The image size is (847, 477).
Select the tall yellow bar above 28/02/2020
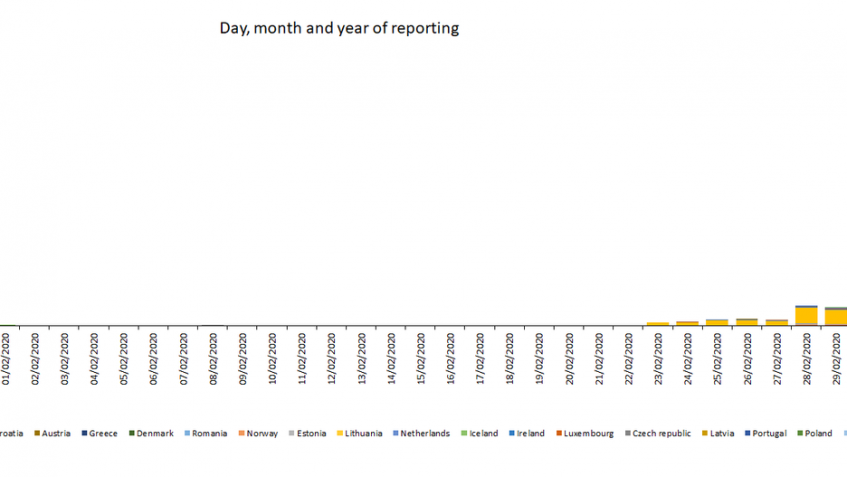(x=806, y=315)
